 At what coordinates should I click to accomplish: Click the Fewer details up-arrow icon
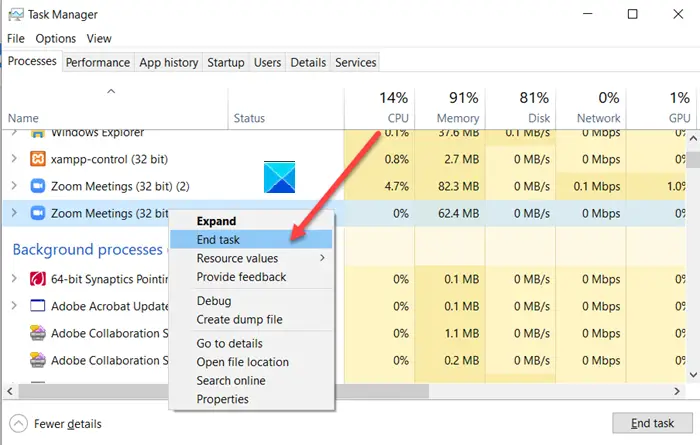18,424
